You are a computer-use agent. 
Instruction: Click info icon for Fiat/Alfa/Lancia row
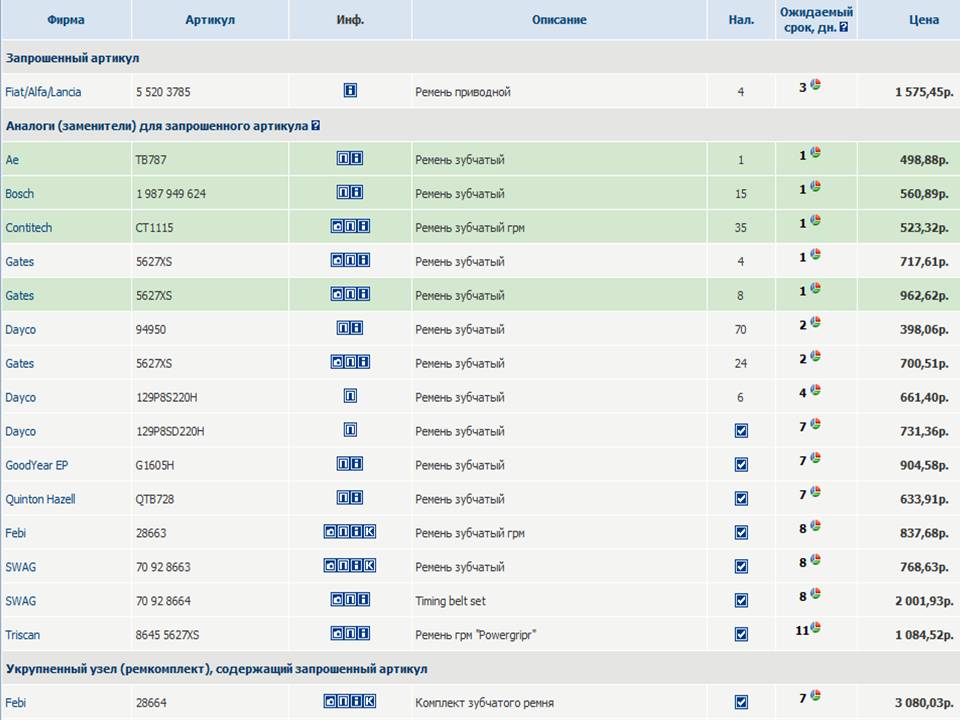coord(350,90)
